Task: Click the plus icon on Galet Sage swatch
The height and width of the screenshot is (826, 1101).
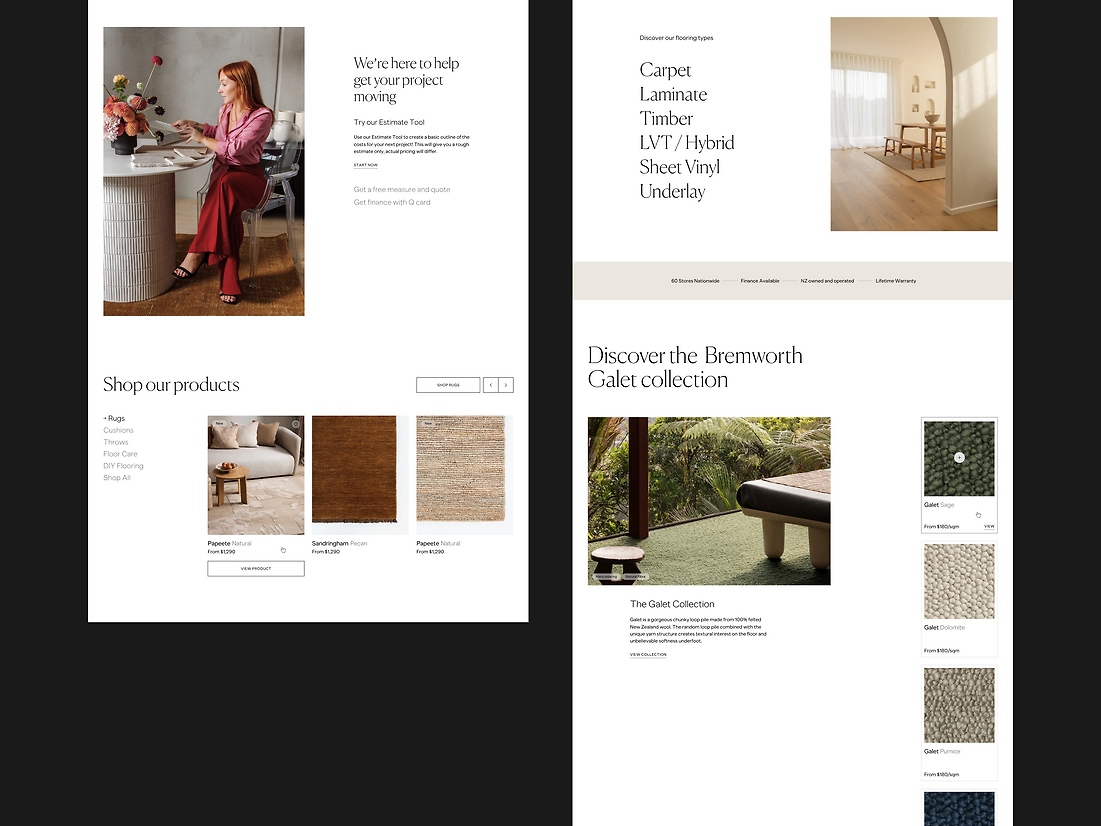Action: pyautogui.click(x=959, y=457)
